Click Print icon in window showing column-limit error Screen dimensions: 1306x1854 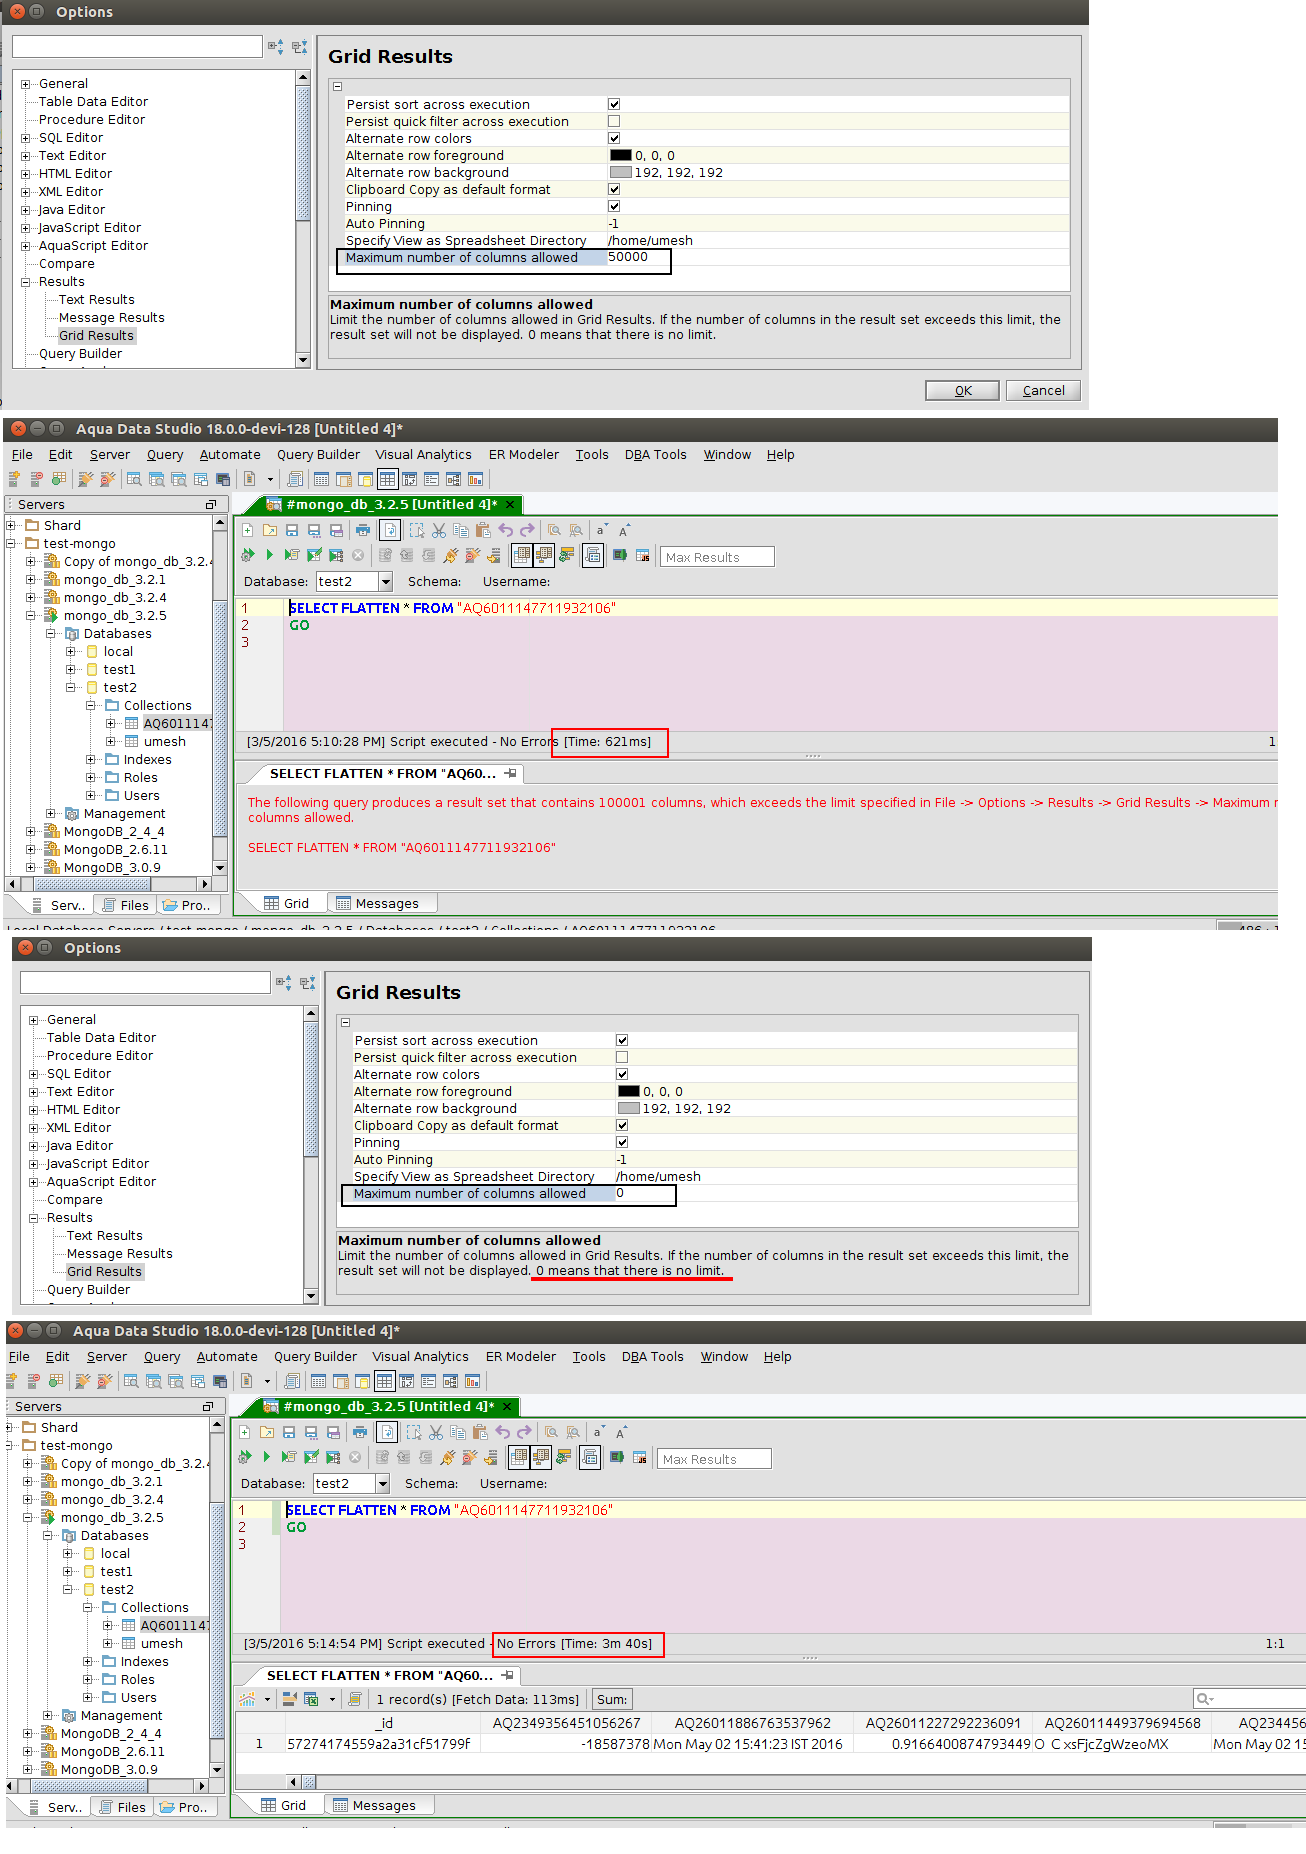[x=362, y=530]
